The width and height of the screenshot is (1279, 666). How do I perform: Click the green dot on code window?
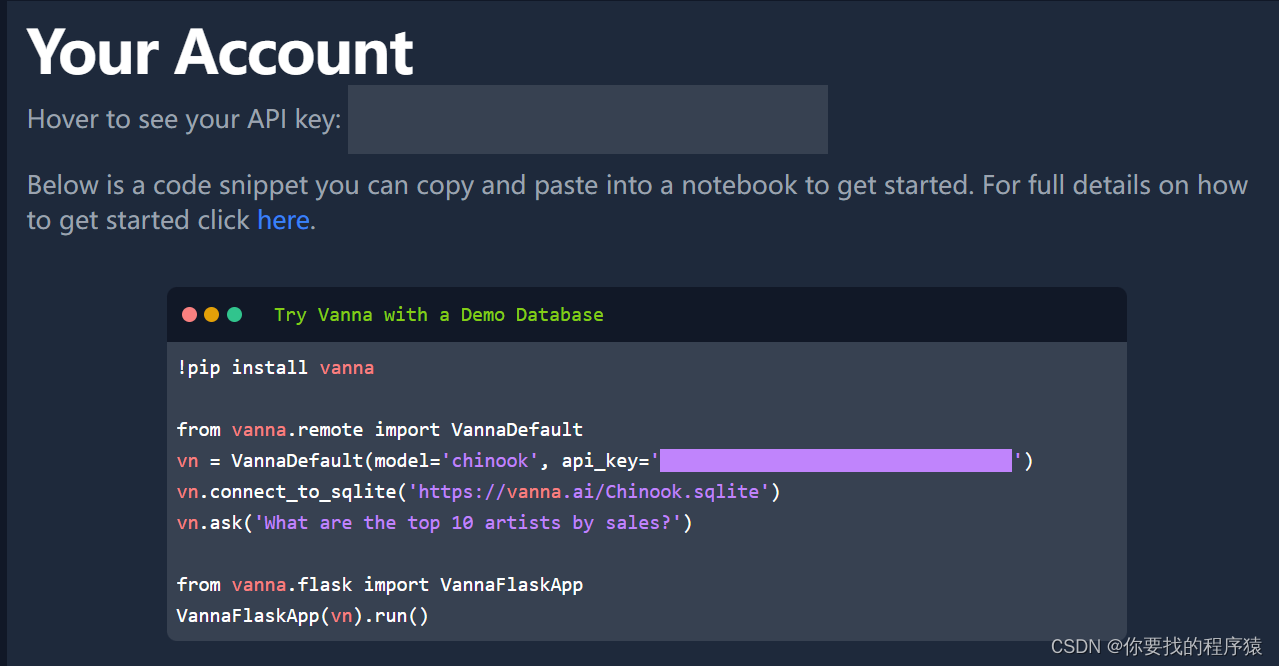[235, 314]
